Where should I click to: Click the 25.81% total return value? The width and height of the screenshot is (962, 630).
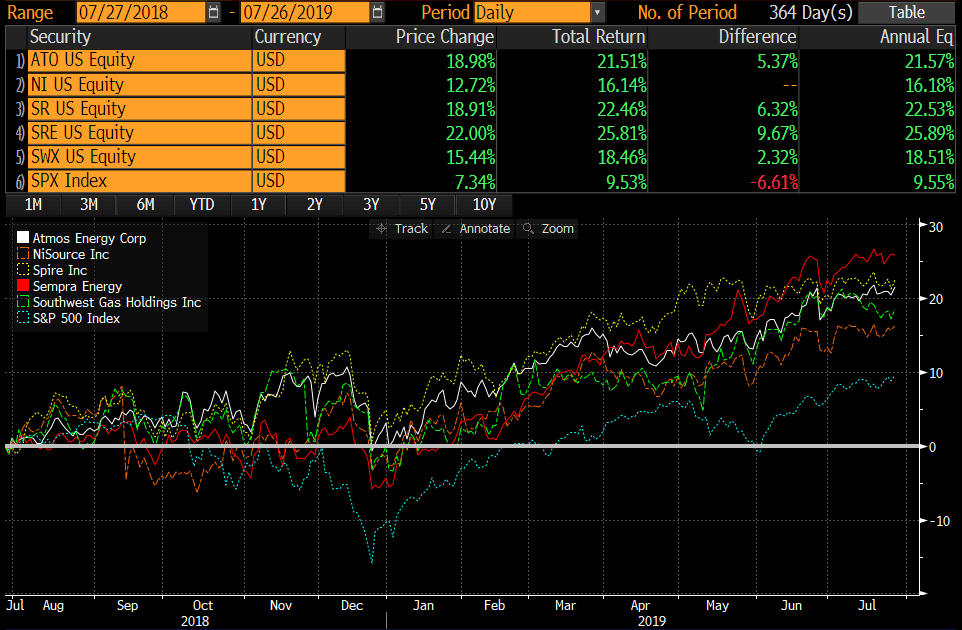tap(622, 133)
